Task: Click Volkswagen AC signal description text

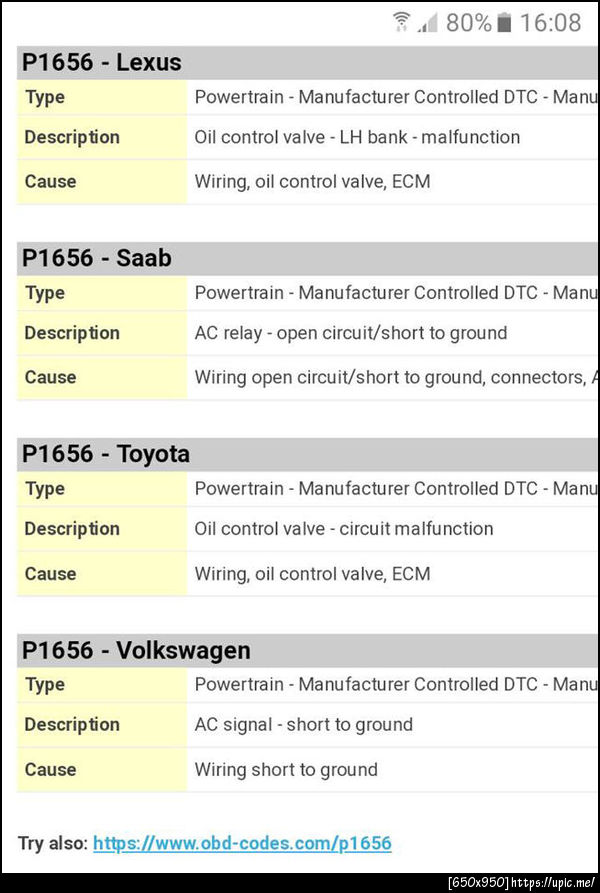Action: pos(303,724)
